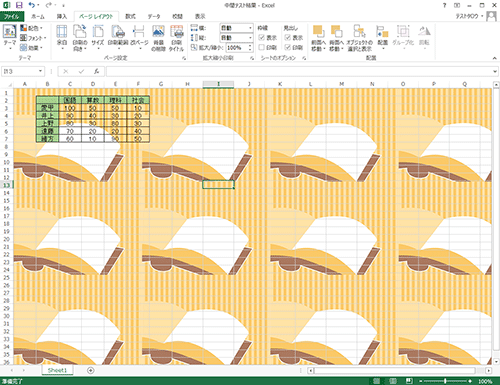This screenshot has width=500, height=385.
Task: Click the Insert Function fx button
Action: coord(96,71)
